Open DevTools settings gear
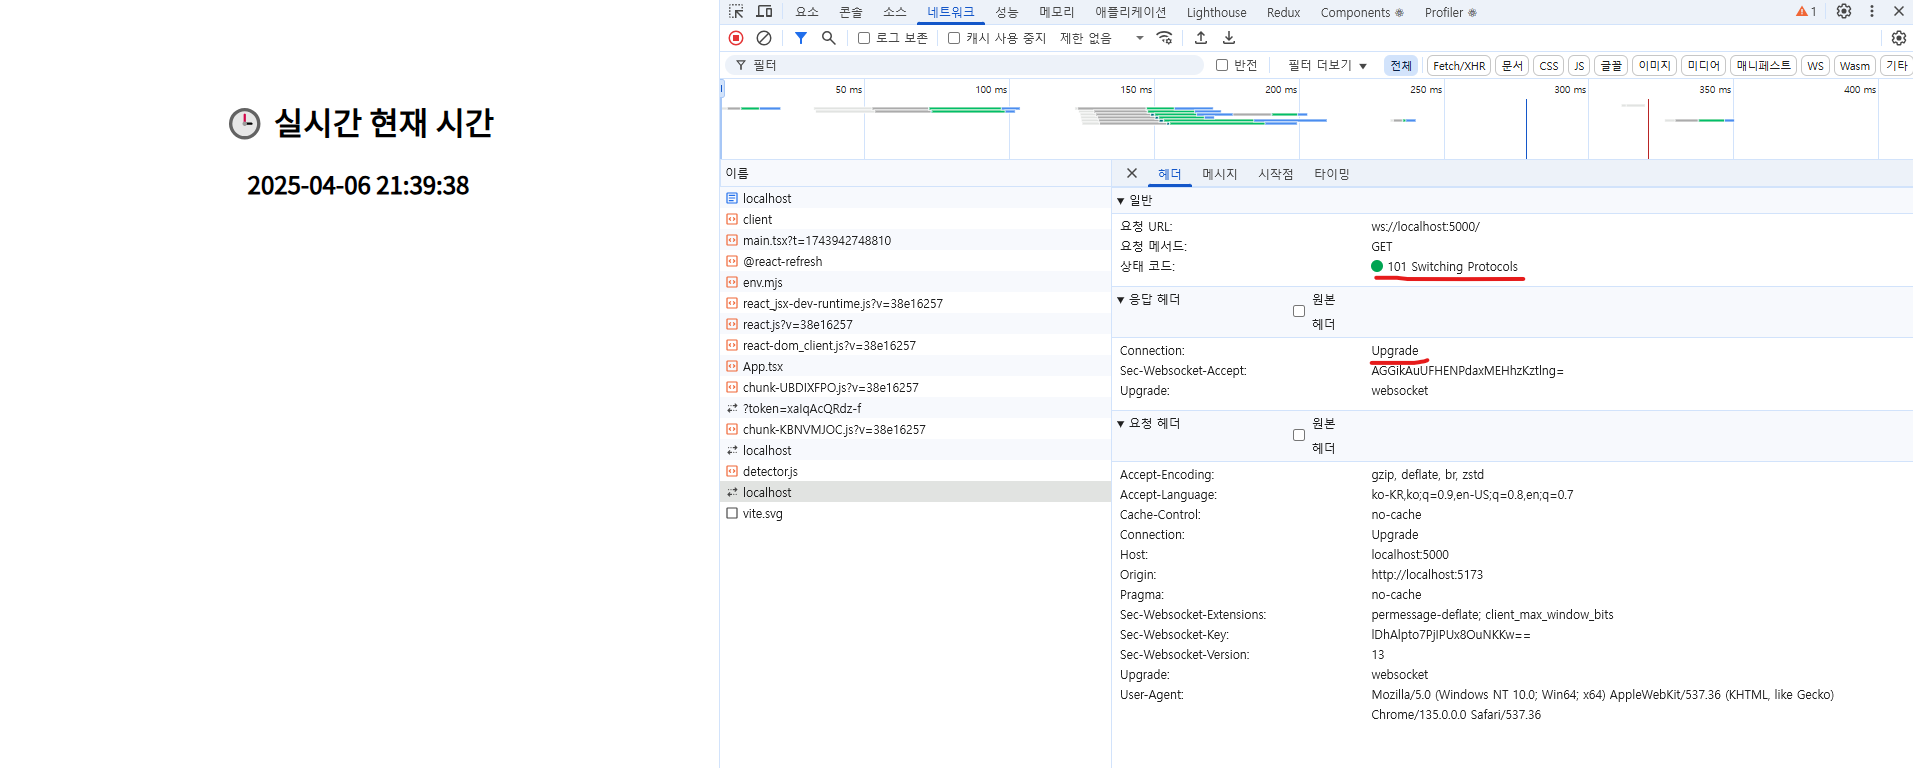The image size is (1913, 768). click(1844, 12)
